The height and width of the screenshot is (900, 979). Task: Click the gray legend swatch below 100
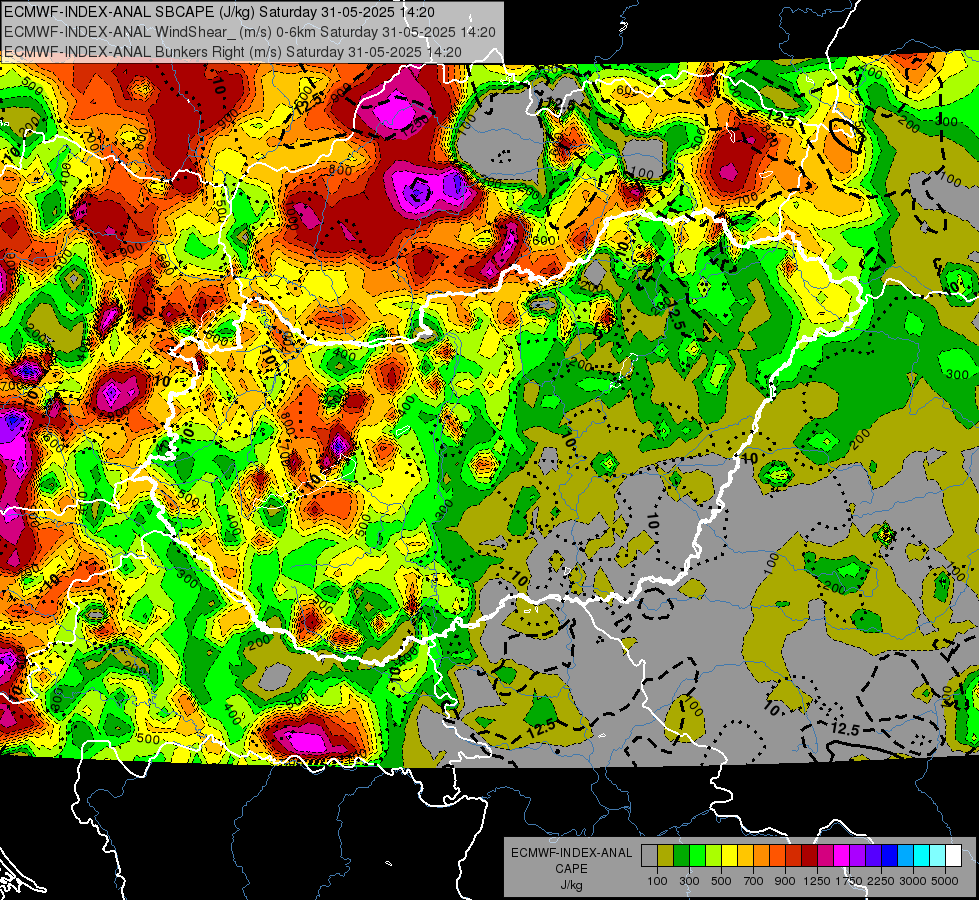649,855
